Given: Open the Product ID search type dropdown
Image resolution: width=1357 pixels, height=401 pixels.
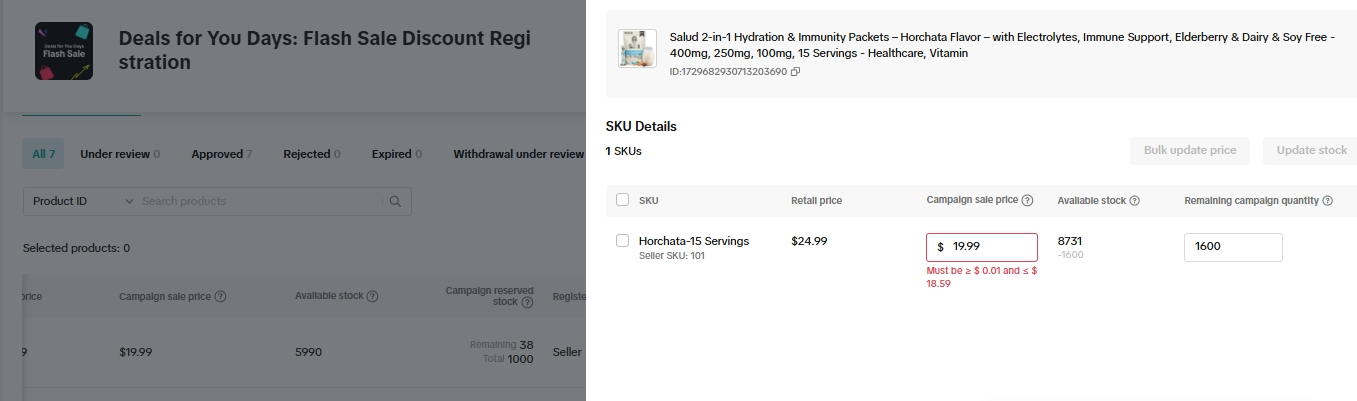Looking at the screenshot, I should coord(82,201).
